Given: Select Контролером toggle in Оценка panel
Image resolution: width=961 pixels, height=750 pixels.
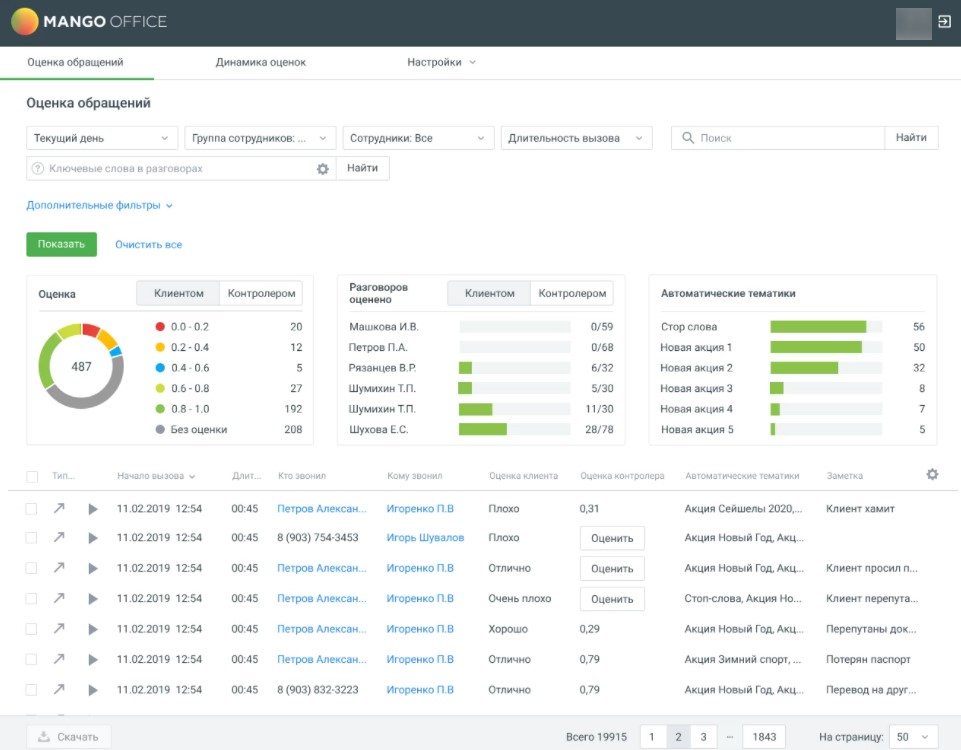Looking at the screenshot, I should (261, 294).
